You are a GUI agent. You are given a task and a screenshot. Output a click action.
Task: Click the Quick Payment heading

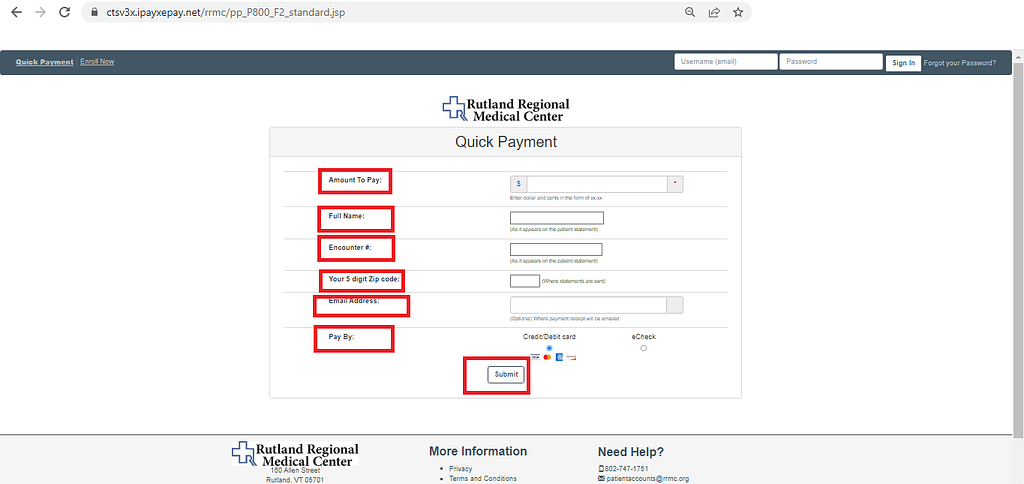point(505,142)
